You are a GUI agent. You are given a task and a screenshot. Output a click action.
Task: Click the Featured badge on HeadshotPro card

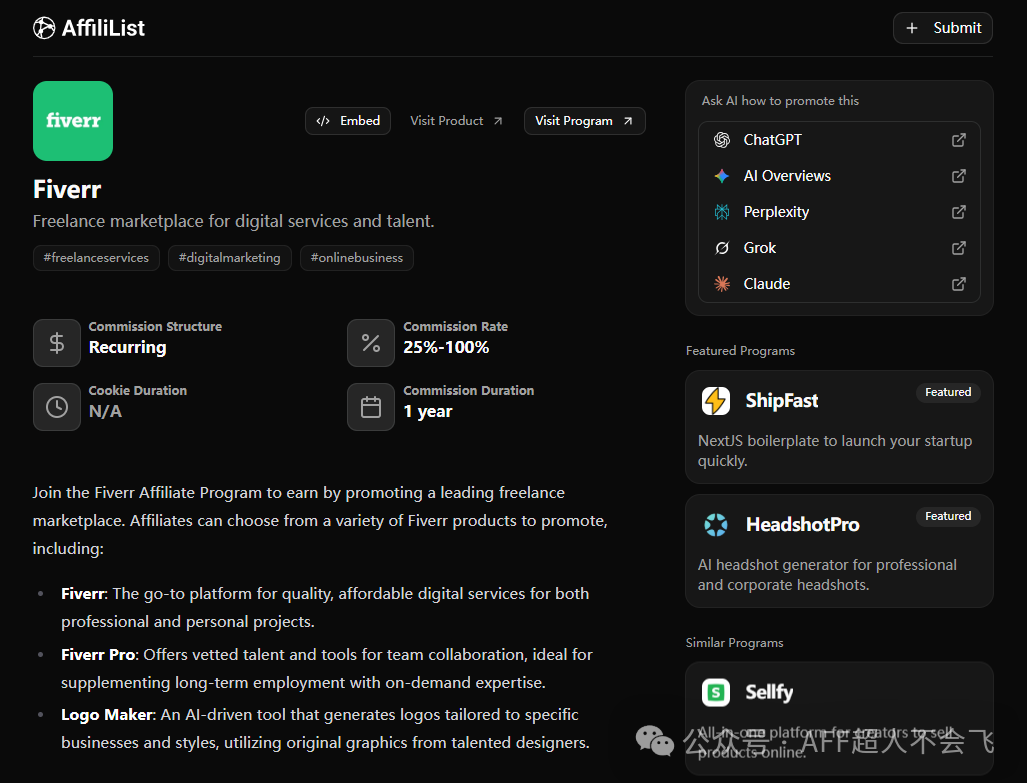tap(948, 516)
